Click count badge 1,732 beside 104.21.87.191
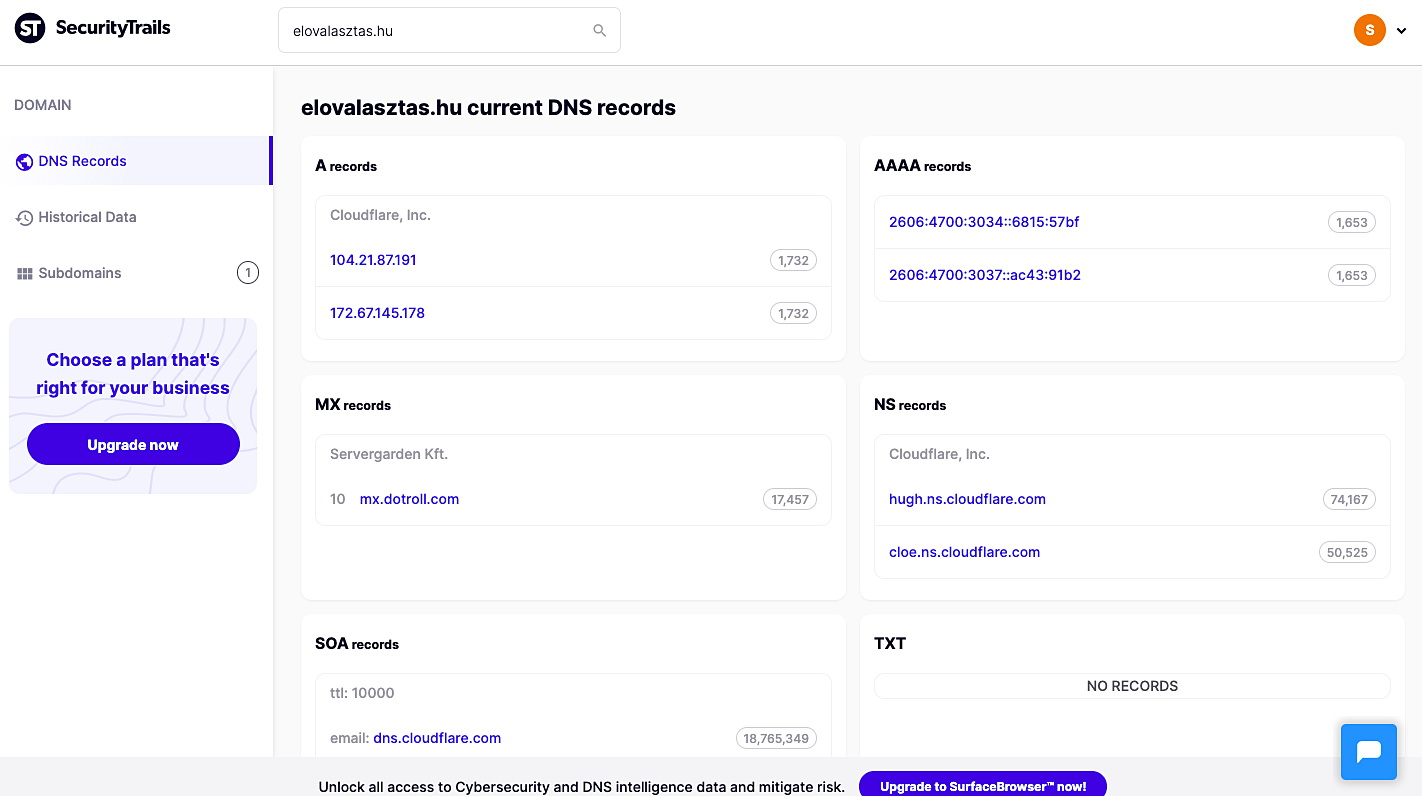The height and width of the screenshot is (796, 1422). pos(793,260)
